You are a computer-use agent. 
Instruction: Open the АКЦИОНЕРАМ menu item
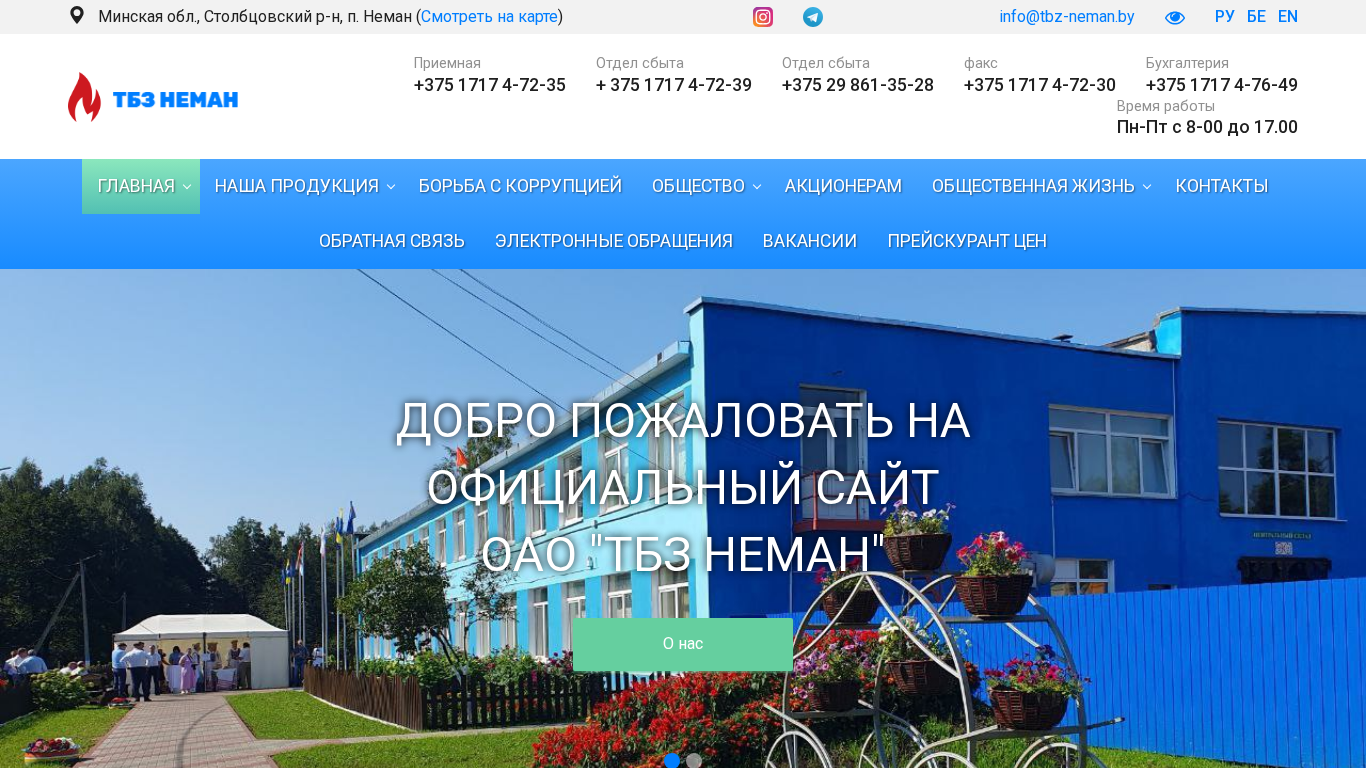(843, 186)
